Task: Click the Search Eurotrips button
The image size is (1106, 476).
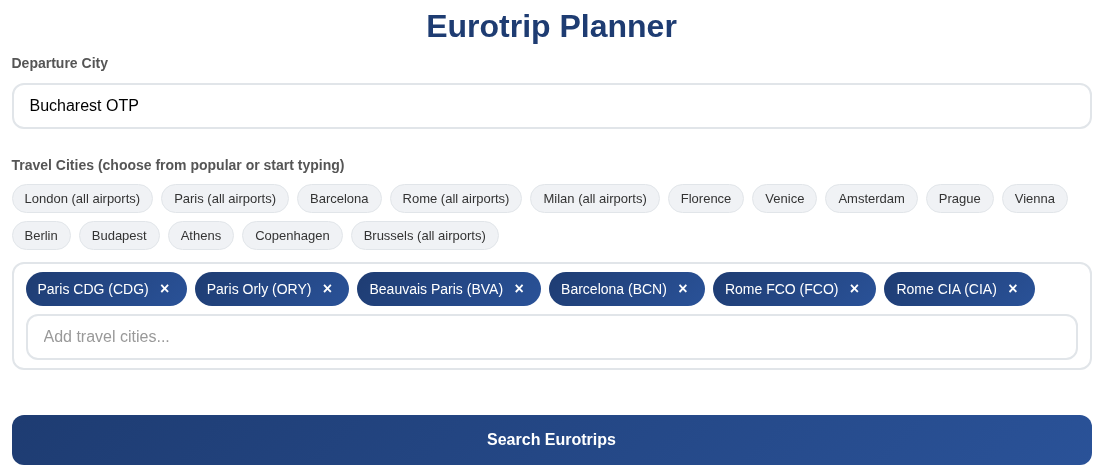Action: click(551, 440)
